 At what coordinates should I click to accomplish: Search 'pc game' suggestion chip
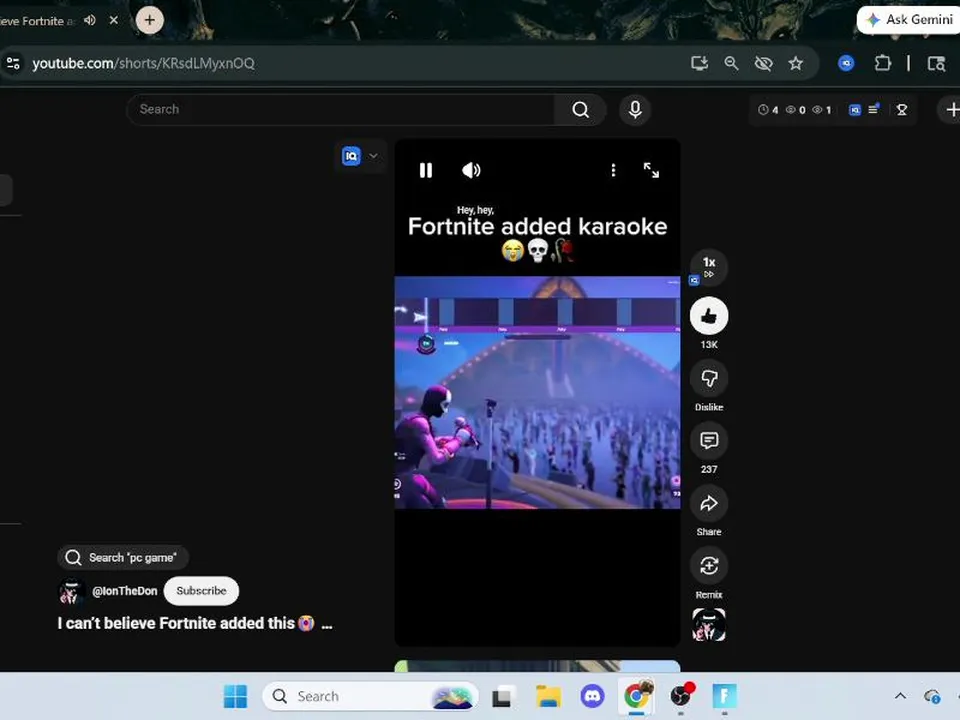coord(122,558)
